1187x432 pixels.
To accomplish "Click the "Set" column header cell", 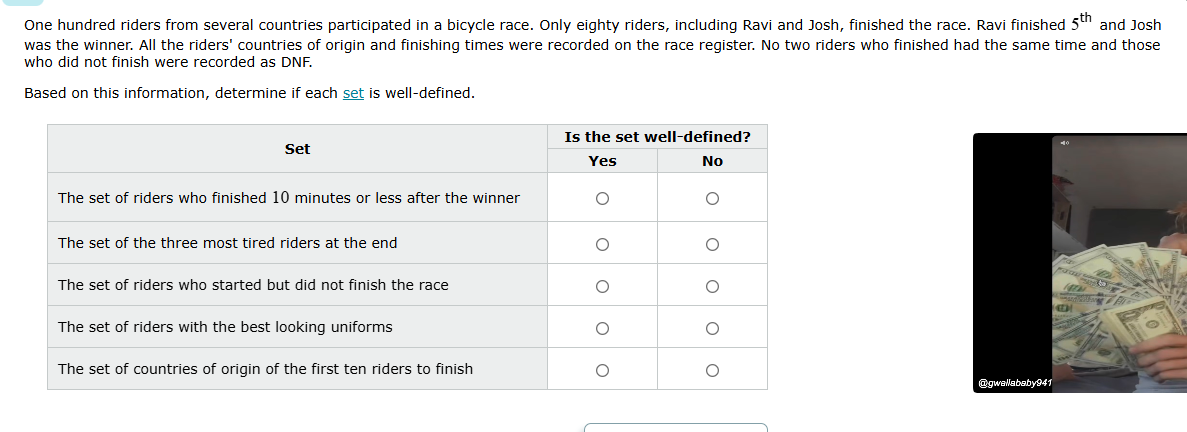I will (297, 149).
